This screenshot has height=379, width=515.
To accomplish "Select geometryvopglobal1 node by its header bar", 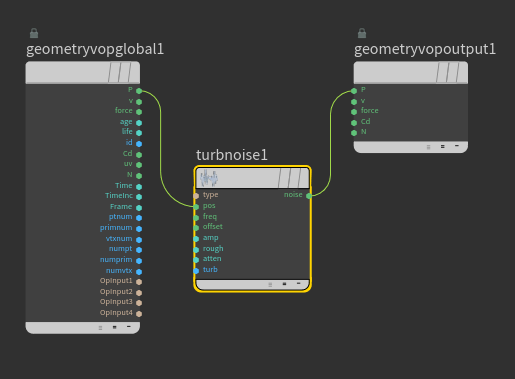I will 83,72.
